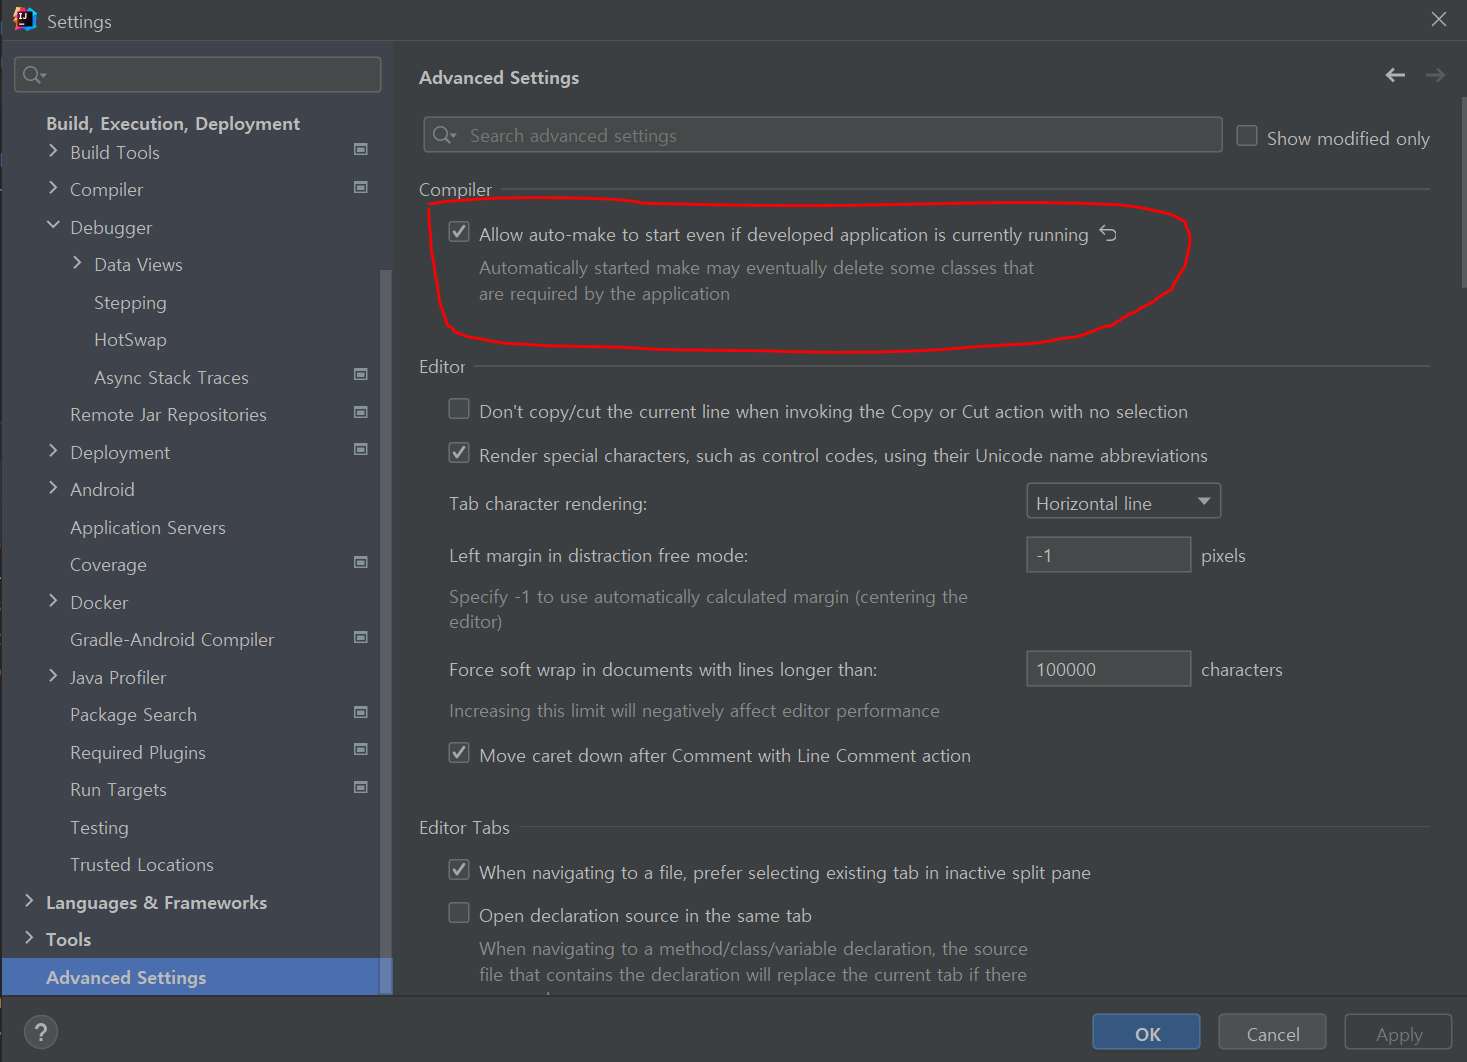Click the IntelliJ IDEA logo in the title bar
Viewport: 1467px width, 1062px height.
coord(22,18)
